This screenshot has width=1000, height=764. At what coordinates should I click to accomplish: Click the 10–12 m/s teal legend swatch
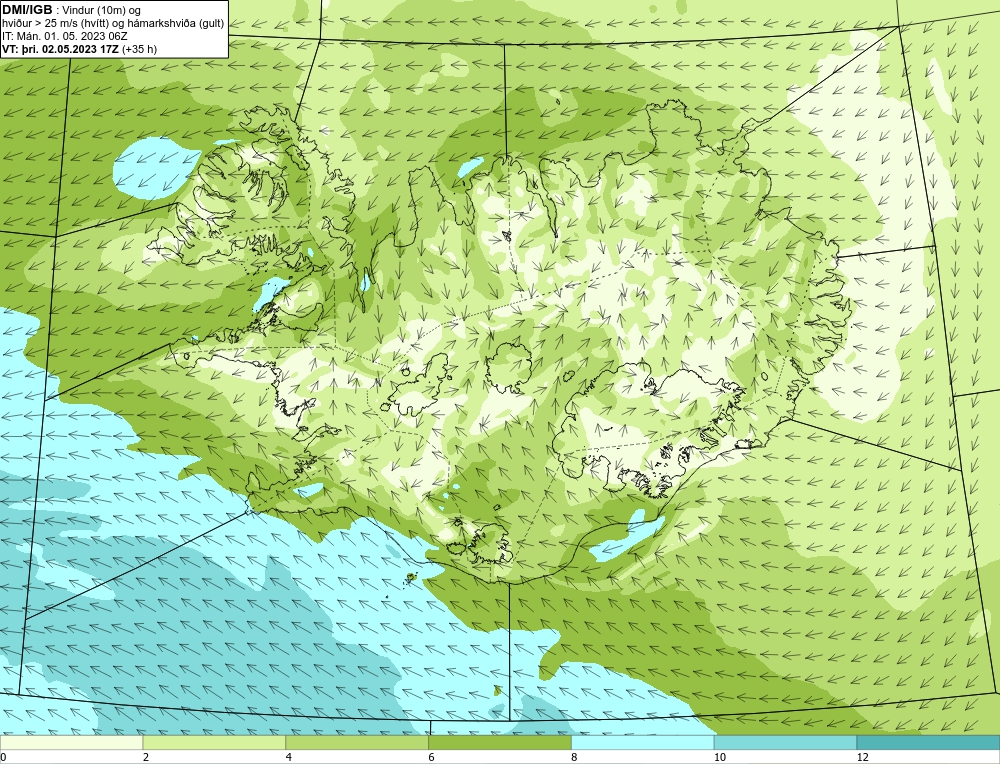[786, 742]
